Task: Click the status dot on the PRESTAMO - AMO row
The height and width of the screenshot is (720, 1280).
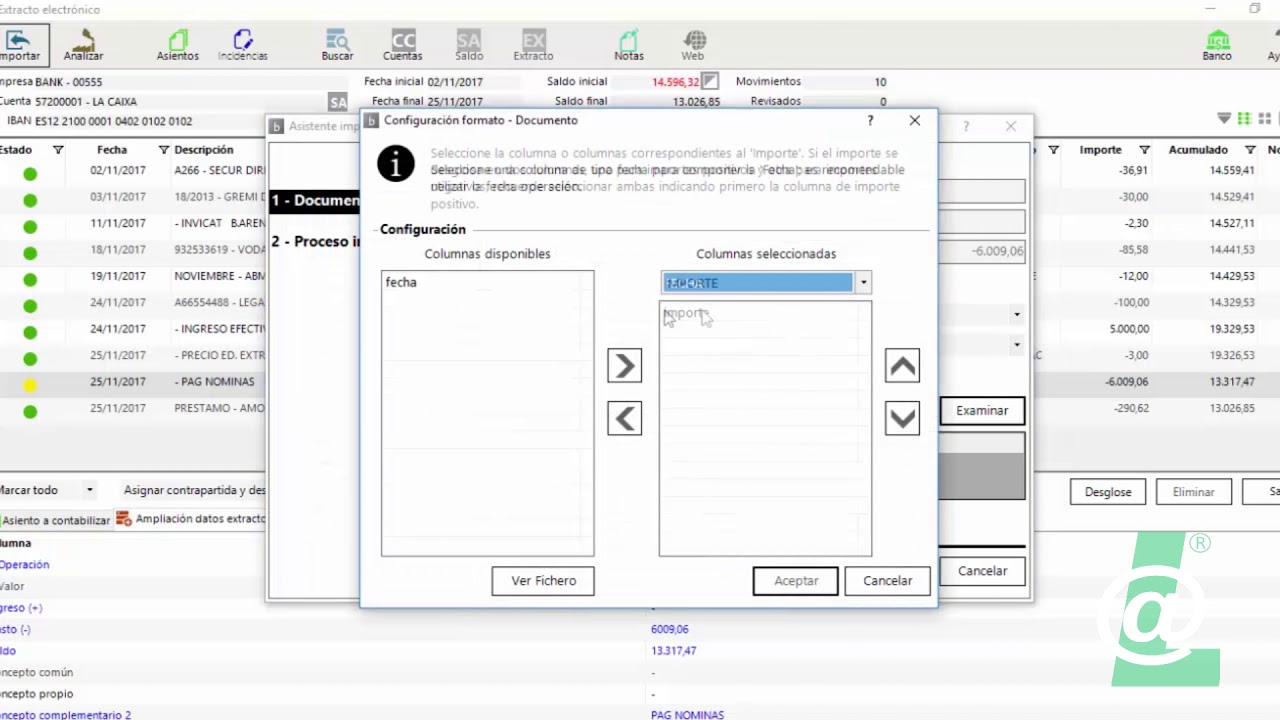Action: [30, 411]
